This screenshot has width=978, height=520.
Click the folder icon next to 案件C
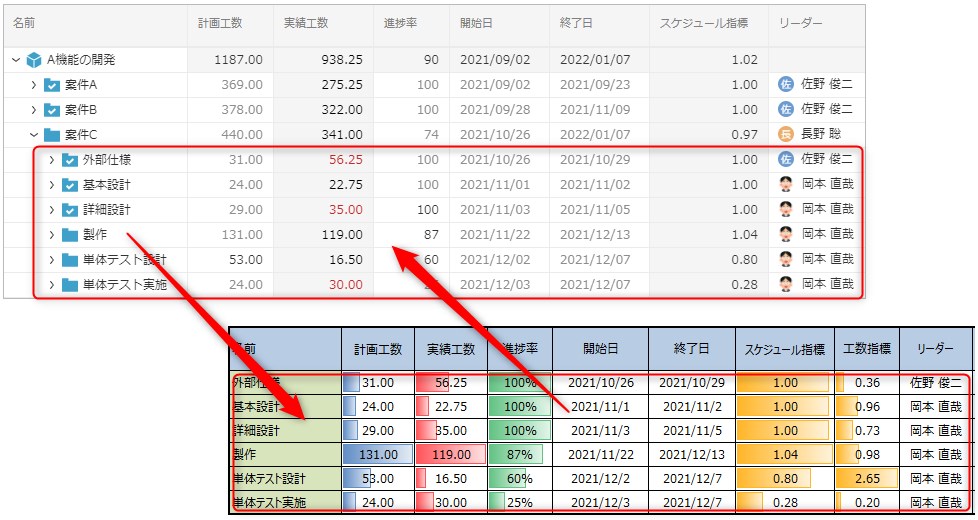coord(52,135)
